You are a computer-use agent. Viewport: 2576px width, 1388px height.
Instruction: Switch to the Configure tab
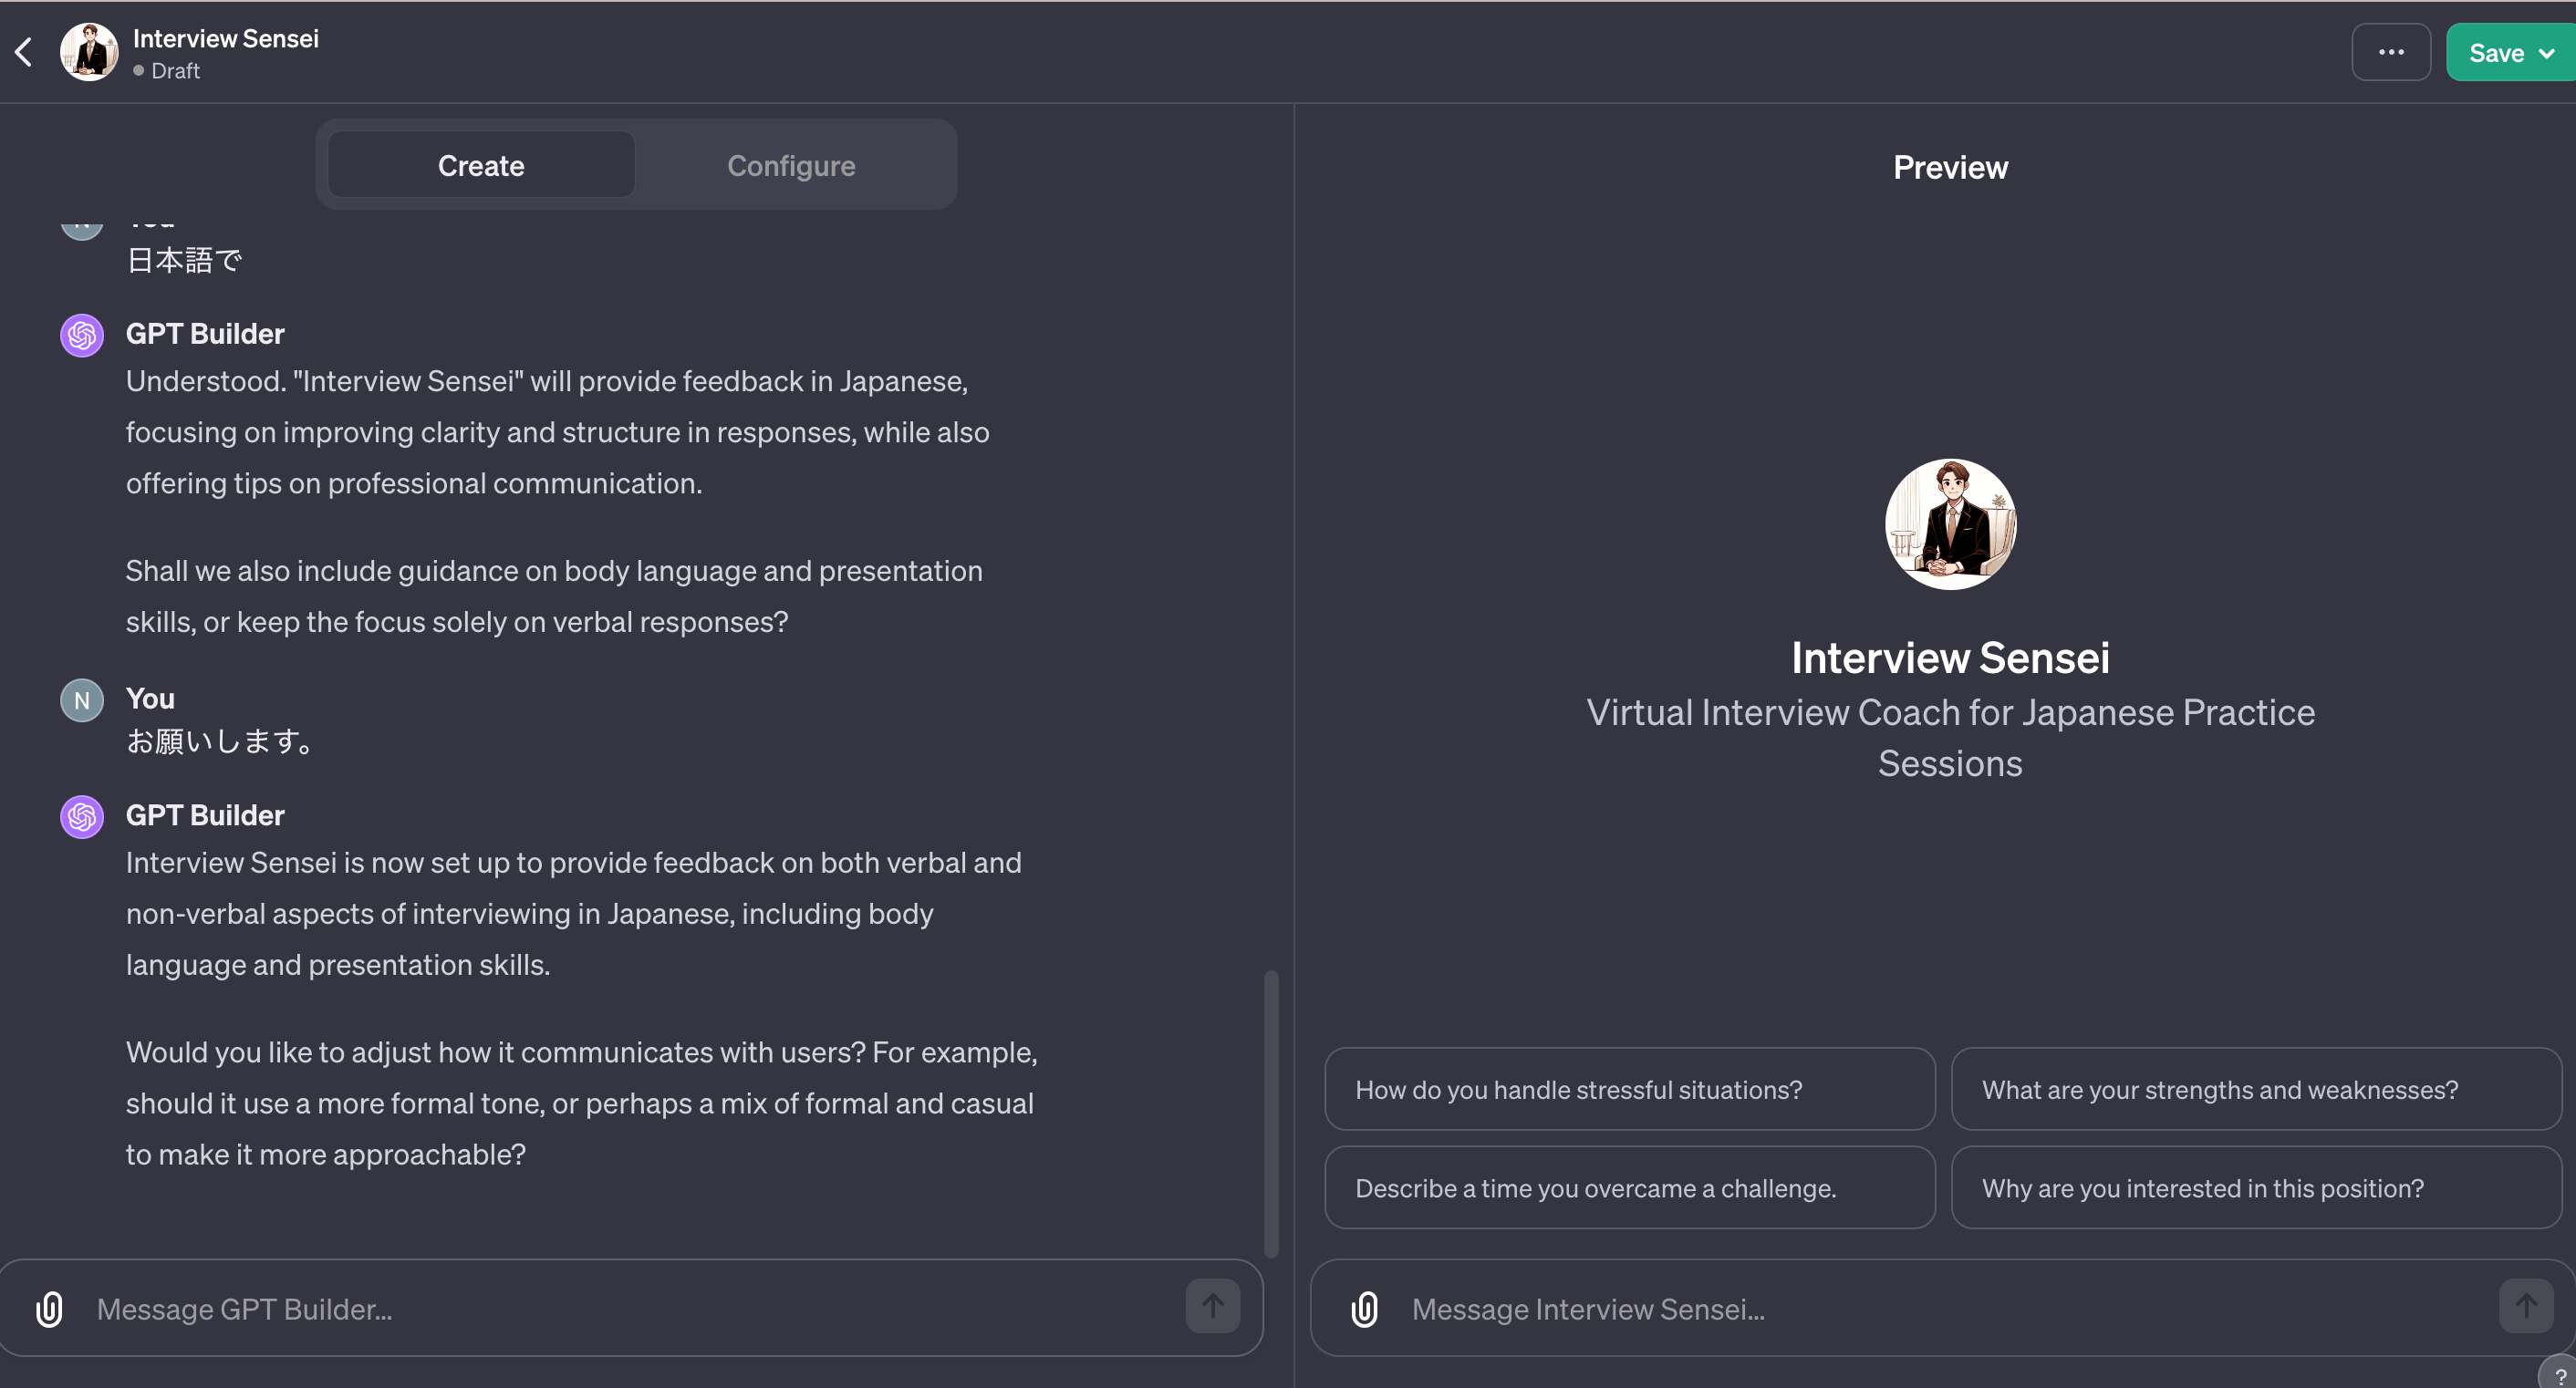791,165
